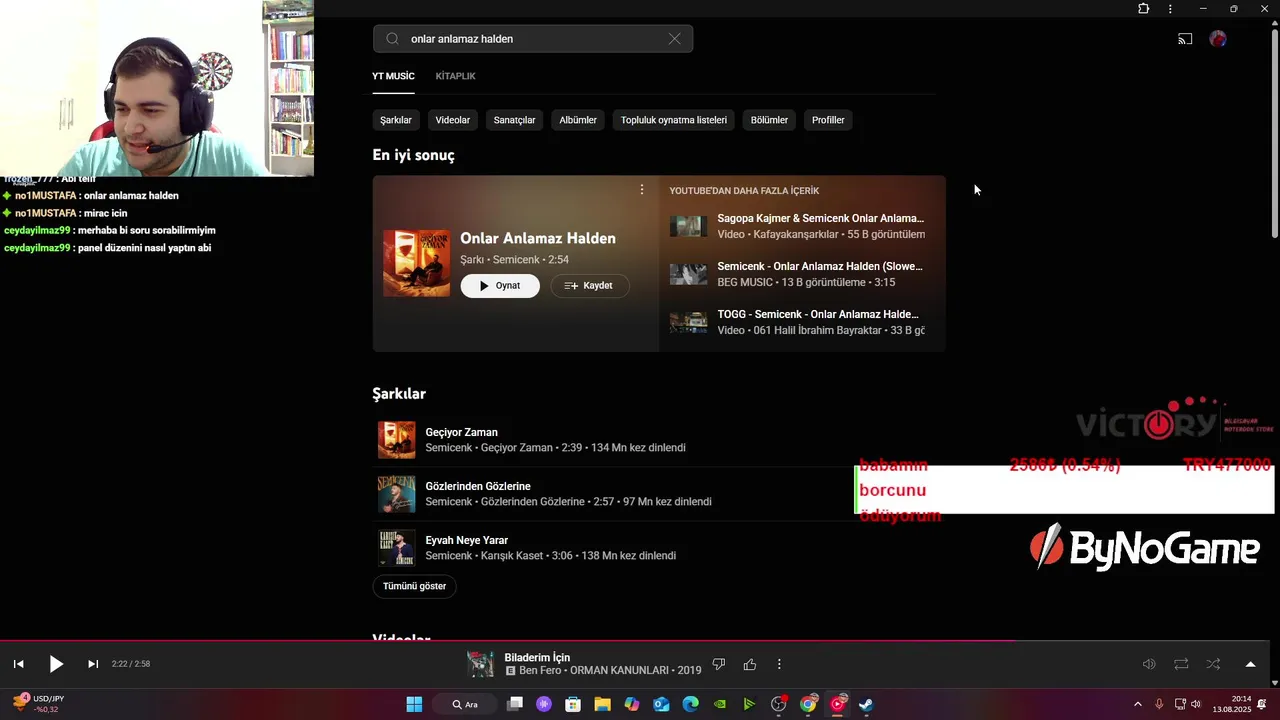Filter results by Şarkılar chip
The width and height of the screenshot is (1280, 720).
coord(396,120)
